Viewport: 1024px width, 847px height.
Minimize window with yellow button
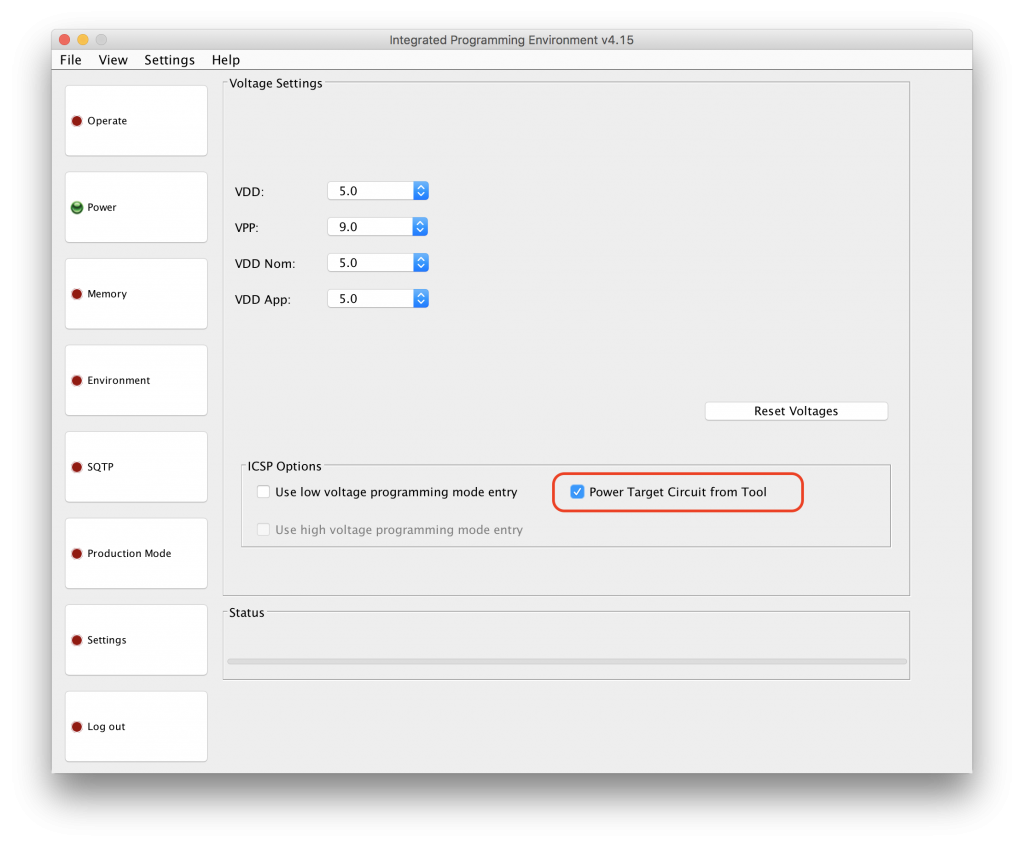pyautogui.click(x=83, y=40)
